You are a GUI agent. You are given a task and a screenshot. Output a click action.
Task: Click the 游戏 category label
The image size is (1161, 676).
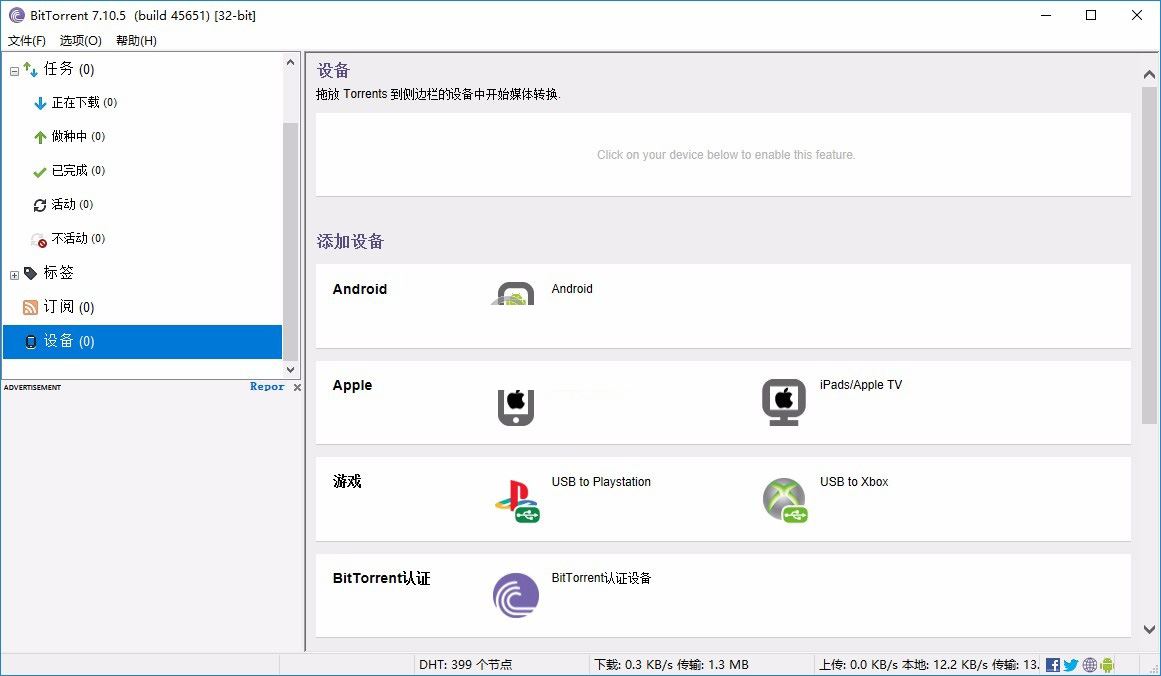[x=347, y=481]
